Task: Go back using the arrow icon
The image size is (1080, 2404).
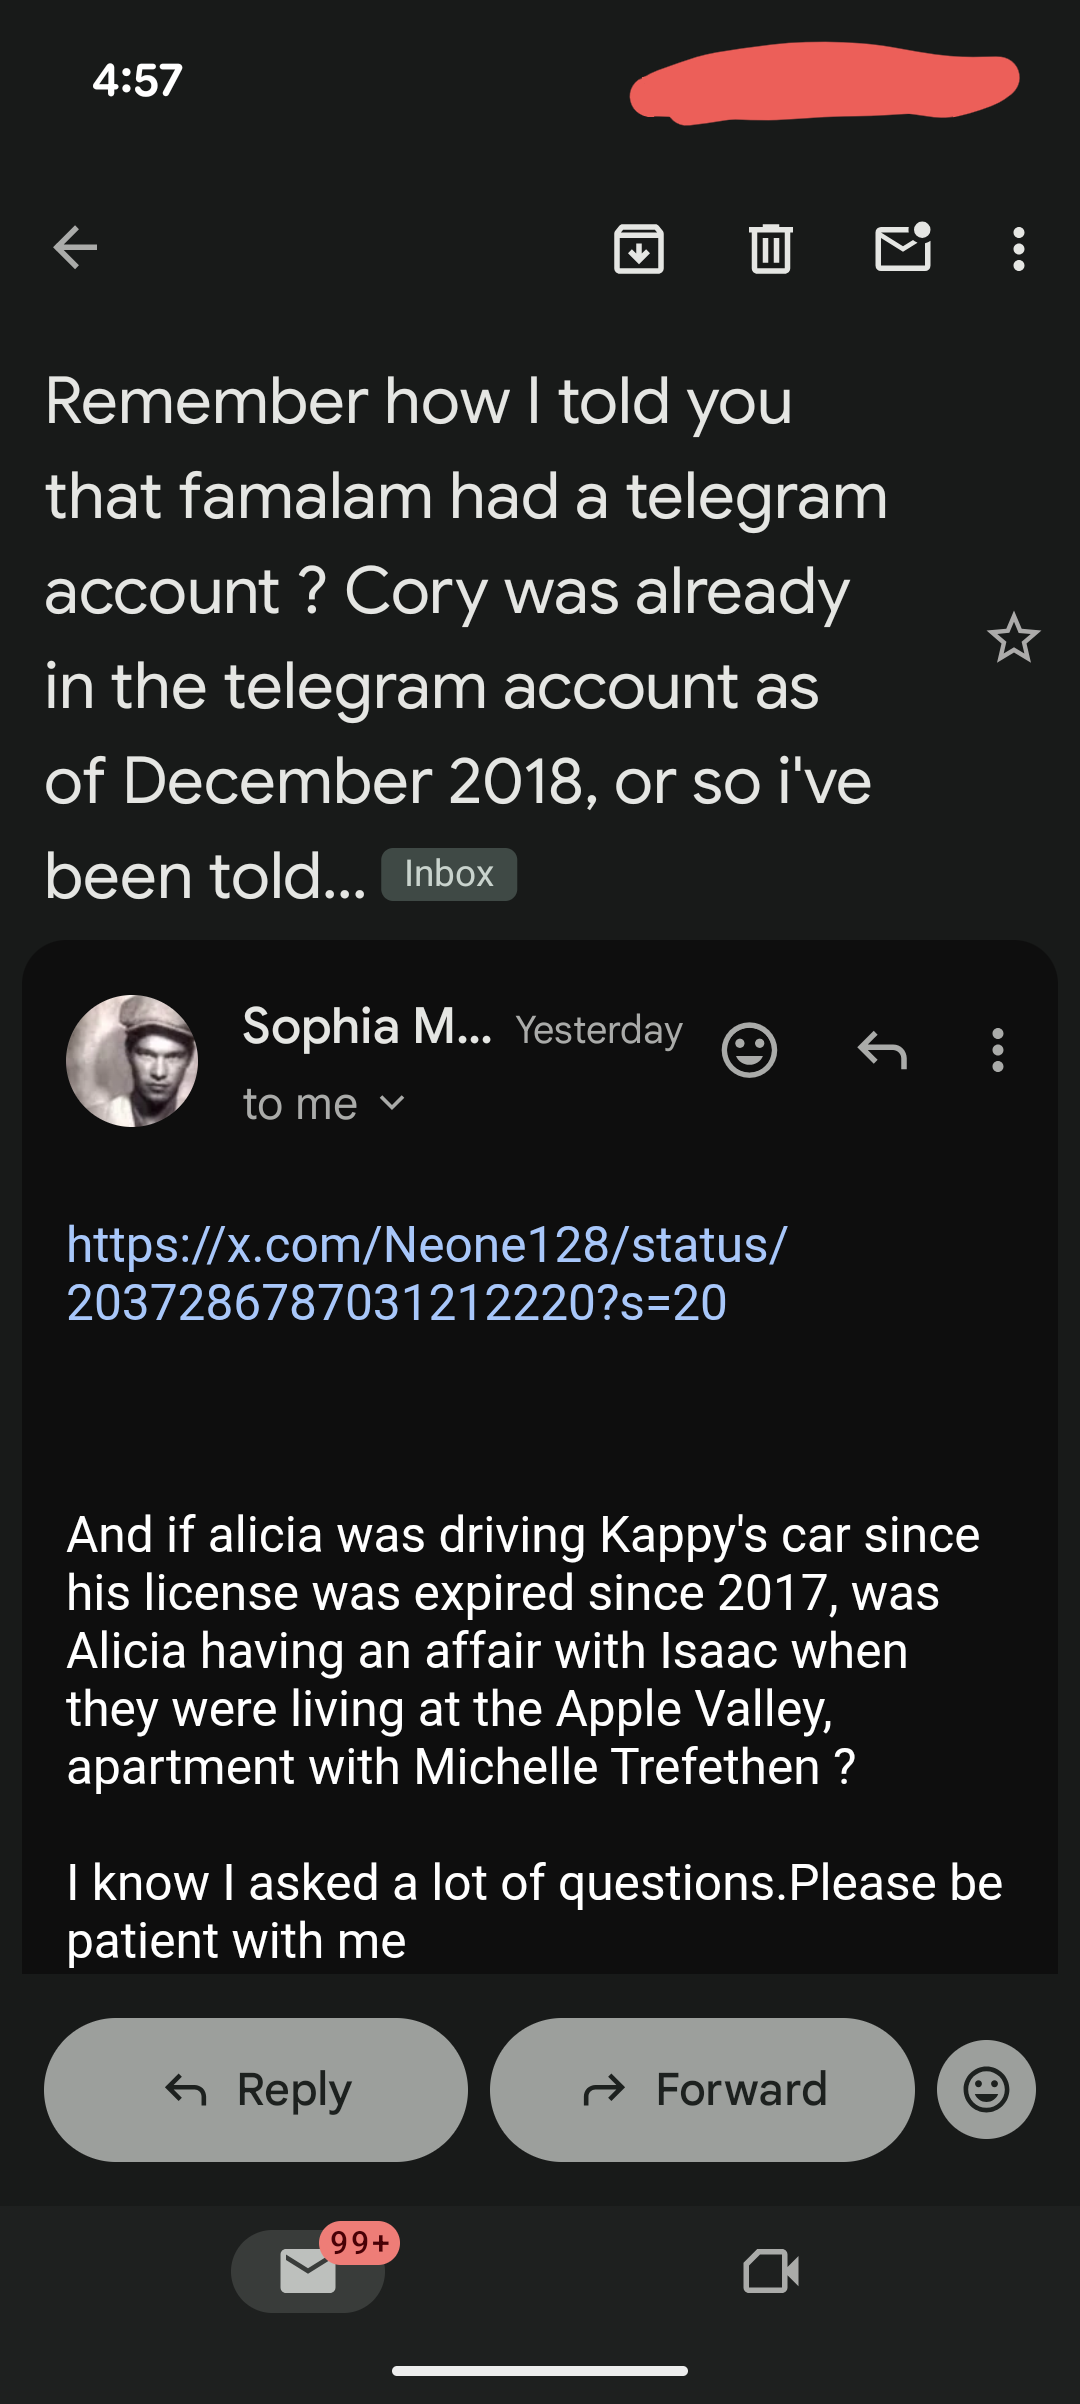Action: [75, 248]
